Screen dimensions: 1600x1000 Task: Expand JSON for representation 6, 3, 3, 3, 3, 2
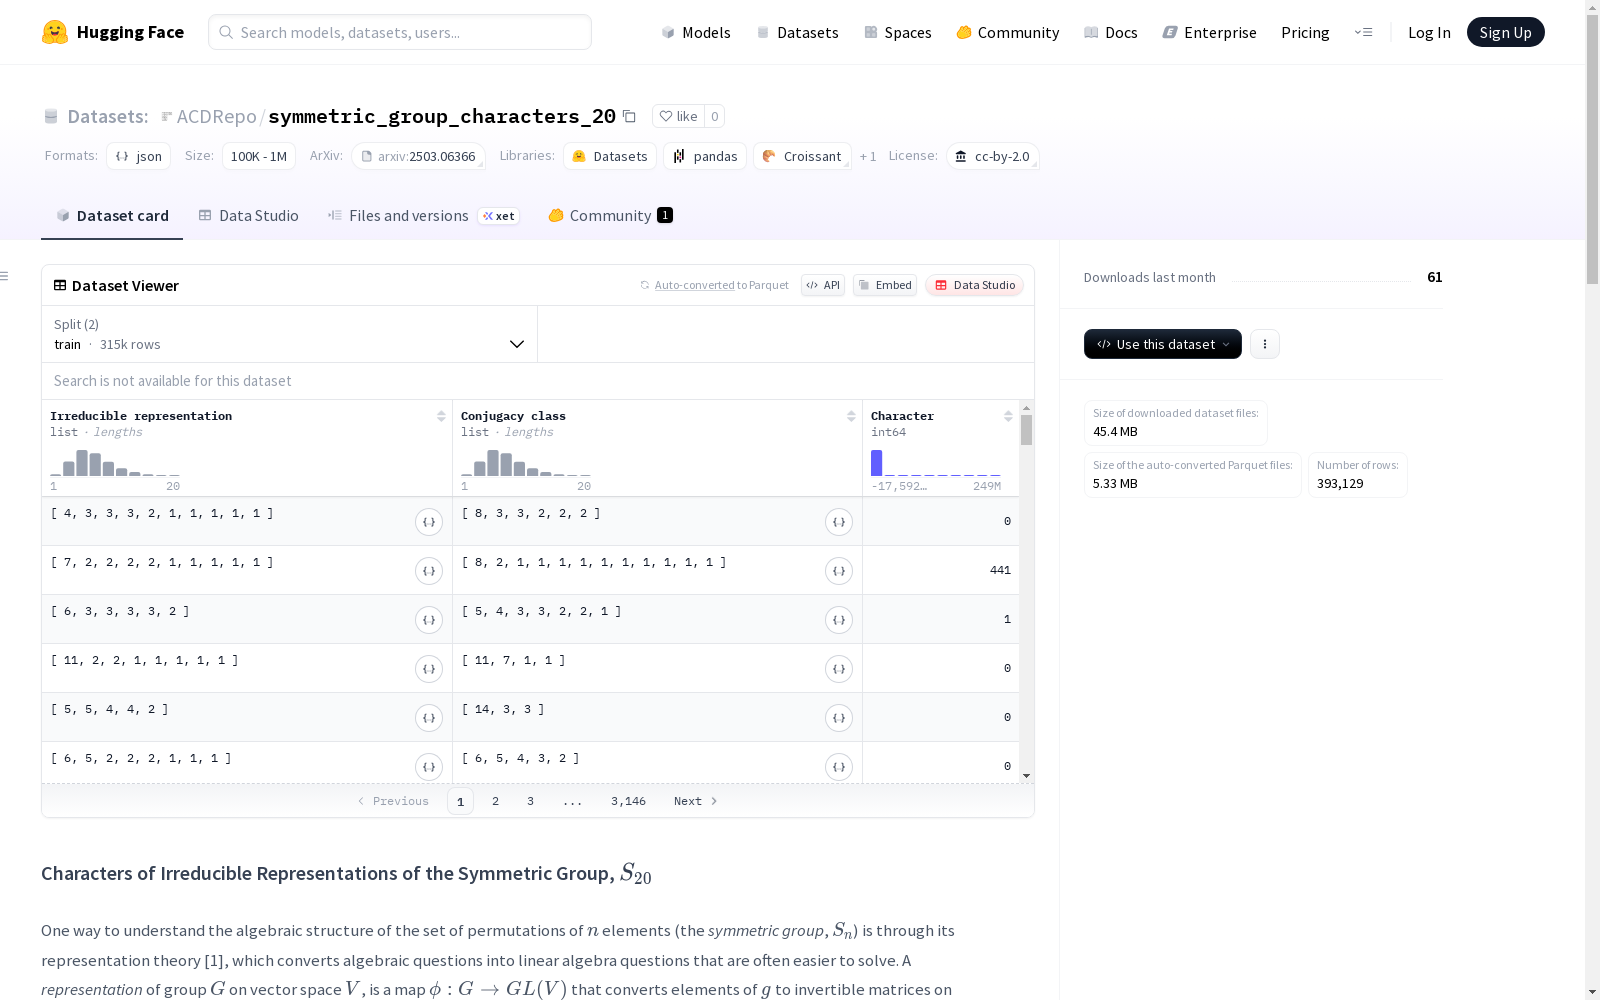coord(429,620)
